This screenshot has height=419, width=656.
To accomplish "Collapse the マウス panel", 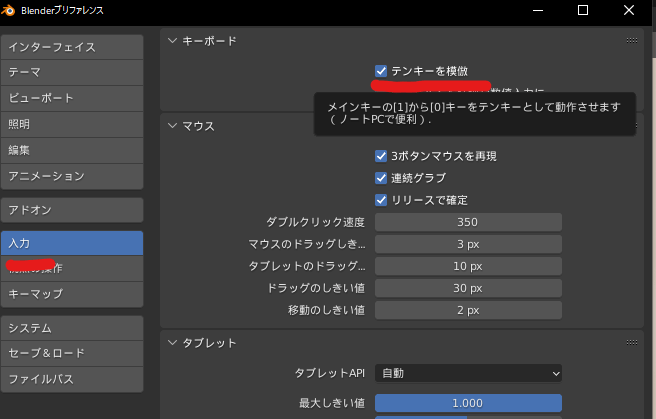I will (x=172, y=126).
